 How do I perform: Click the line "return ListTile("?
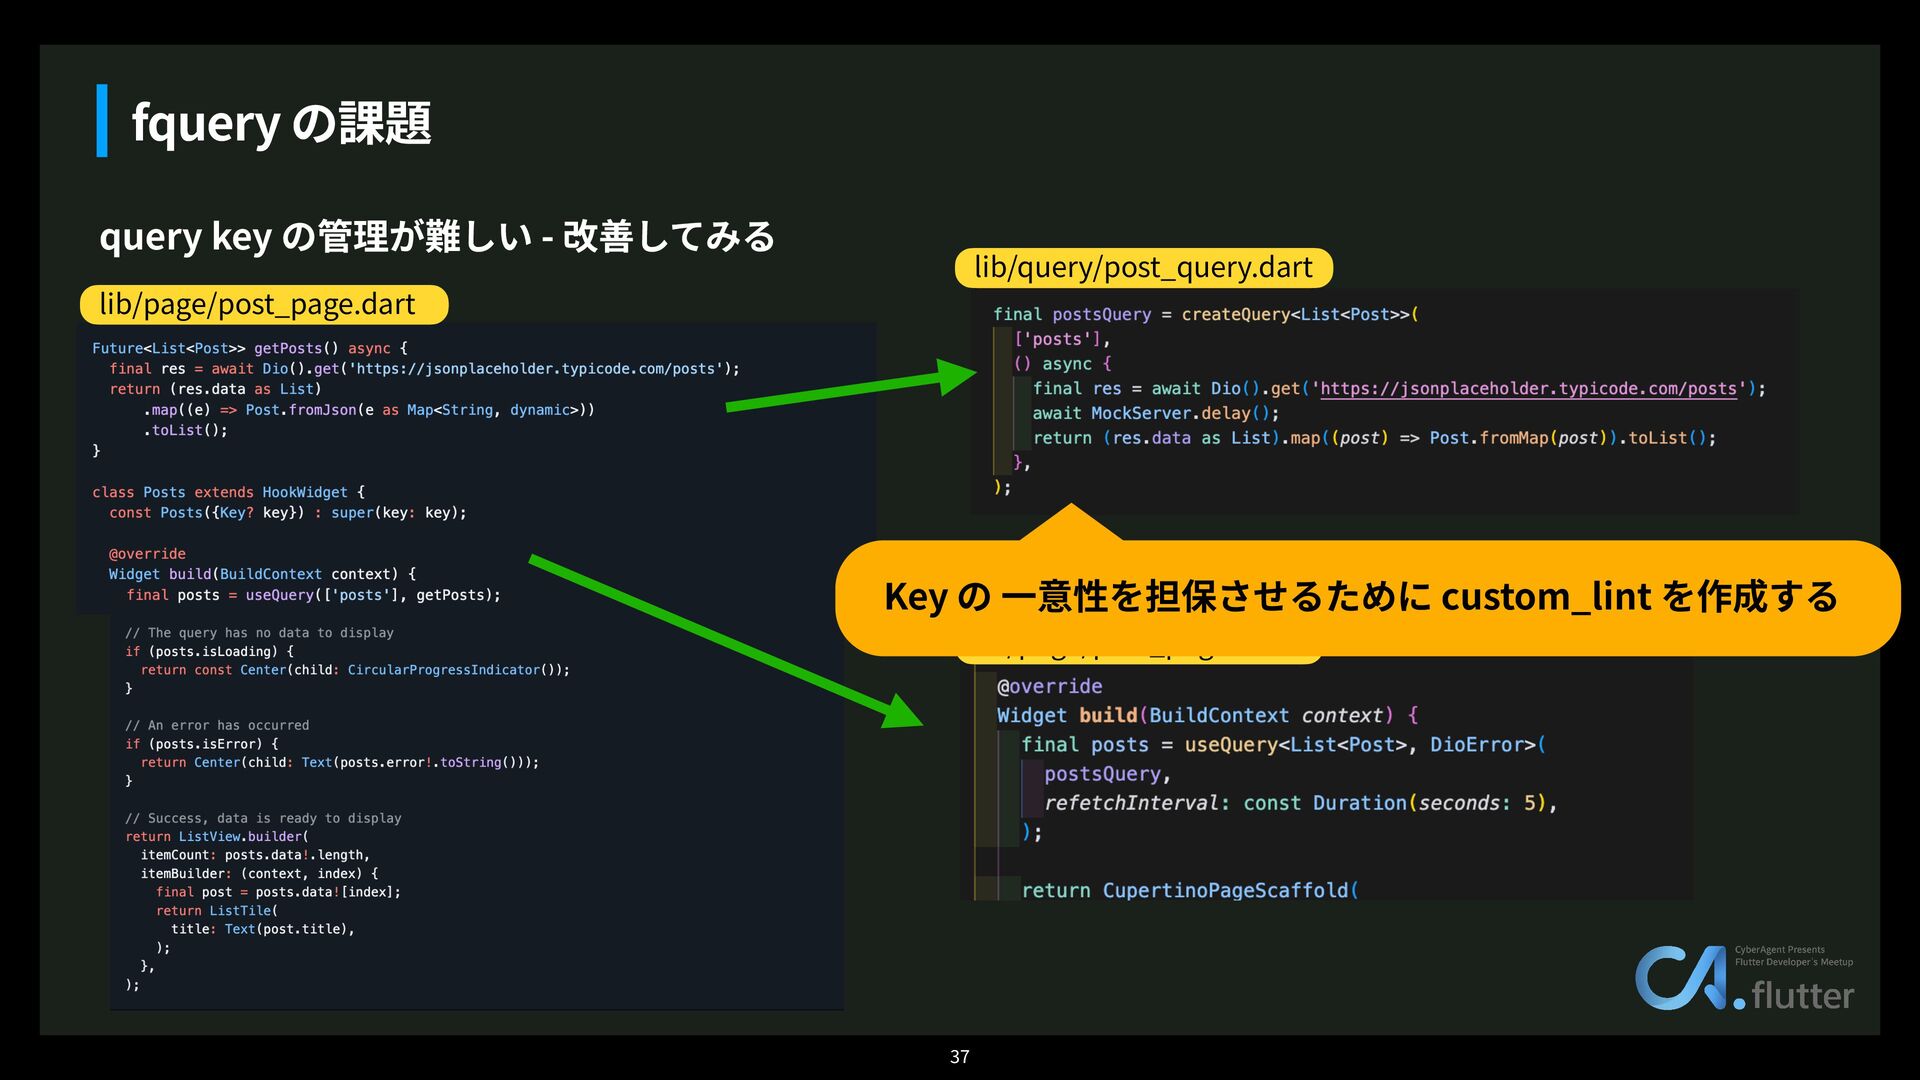217,911
